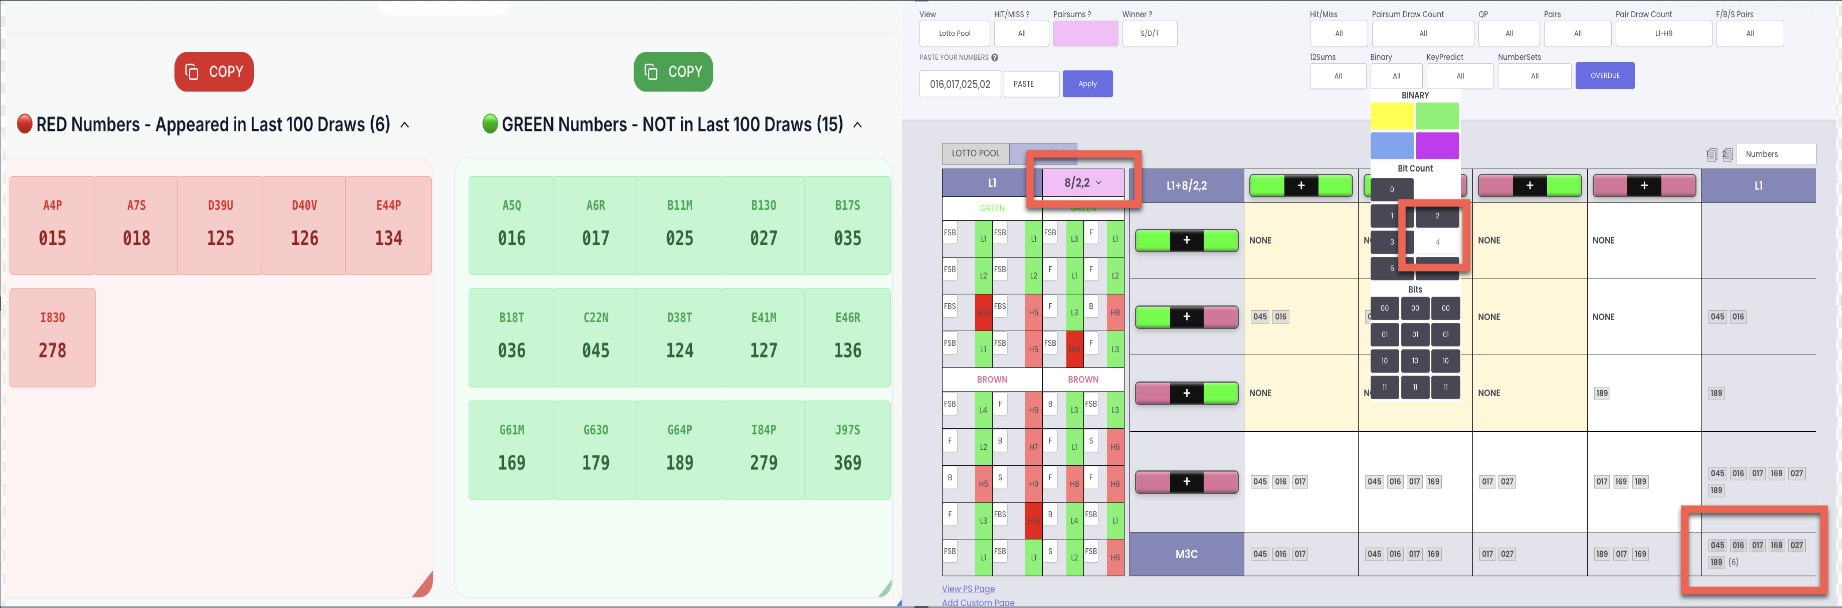Click the Apply button
The image size is (1842, 608).
[1087, 84]
